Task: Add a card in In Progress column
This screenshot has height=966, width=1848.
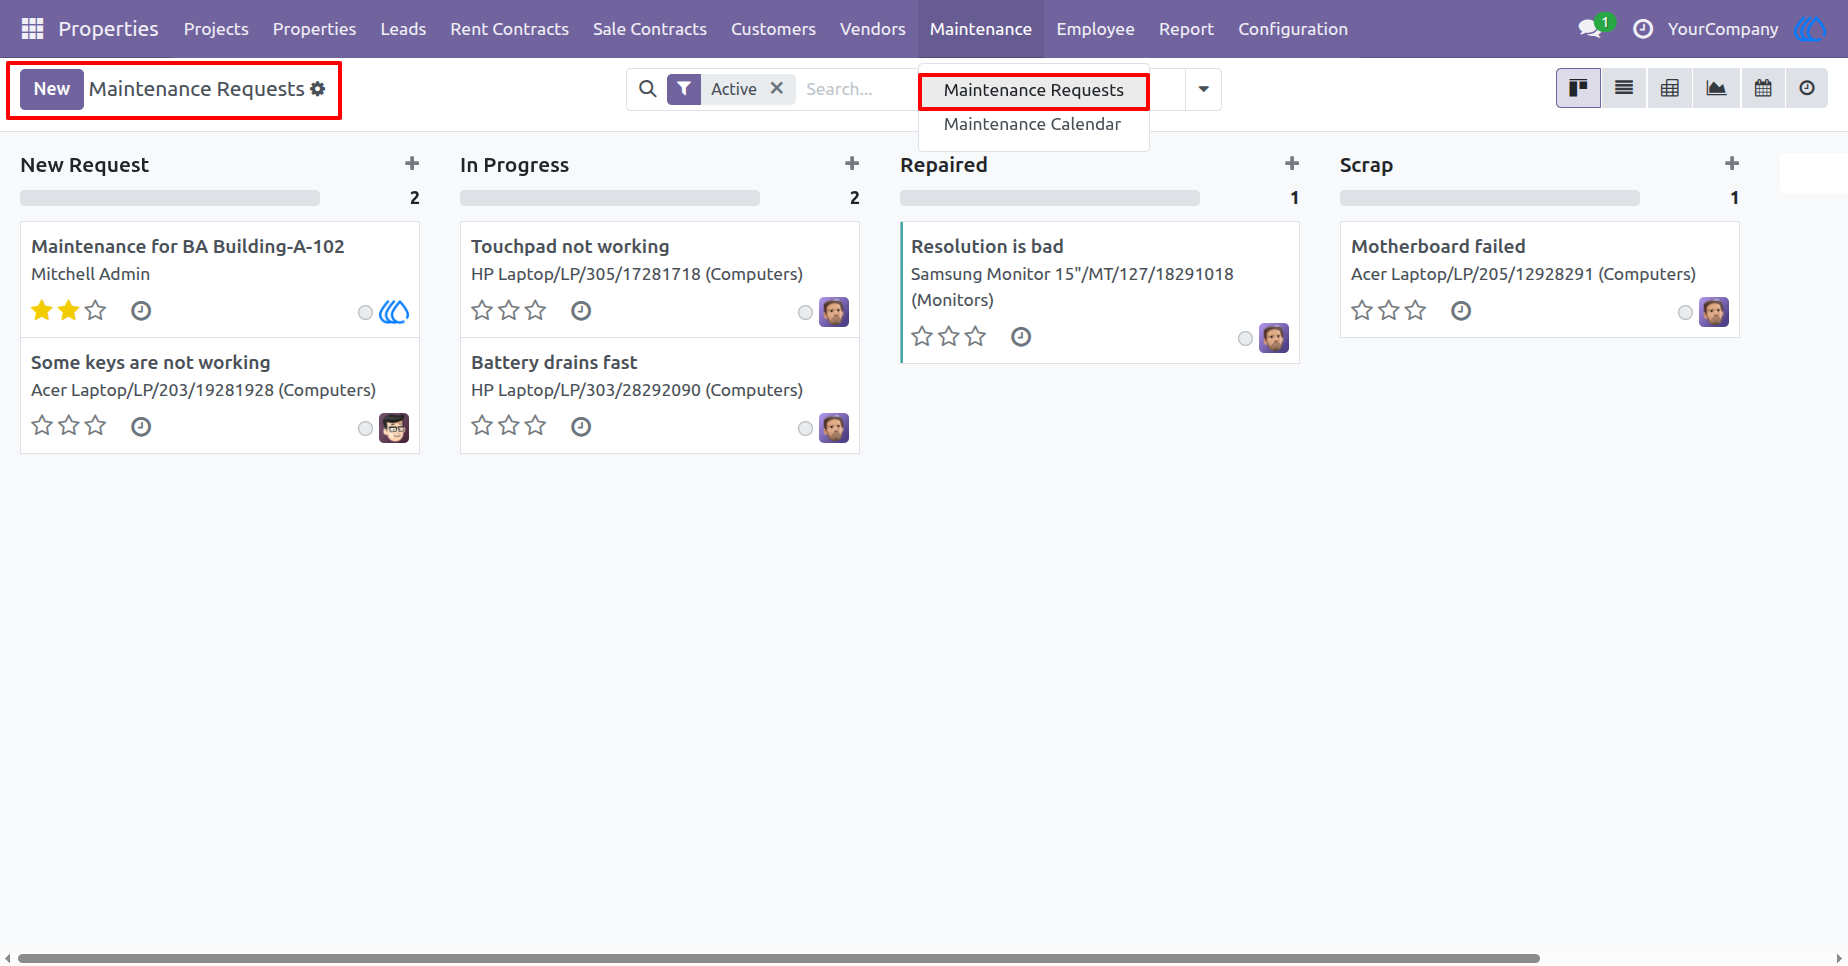Action: click(852, 164)
